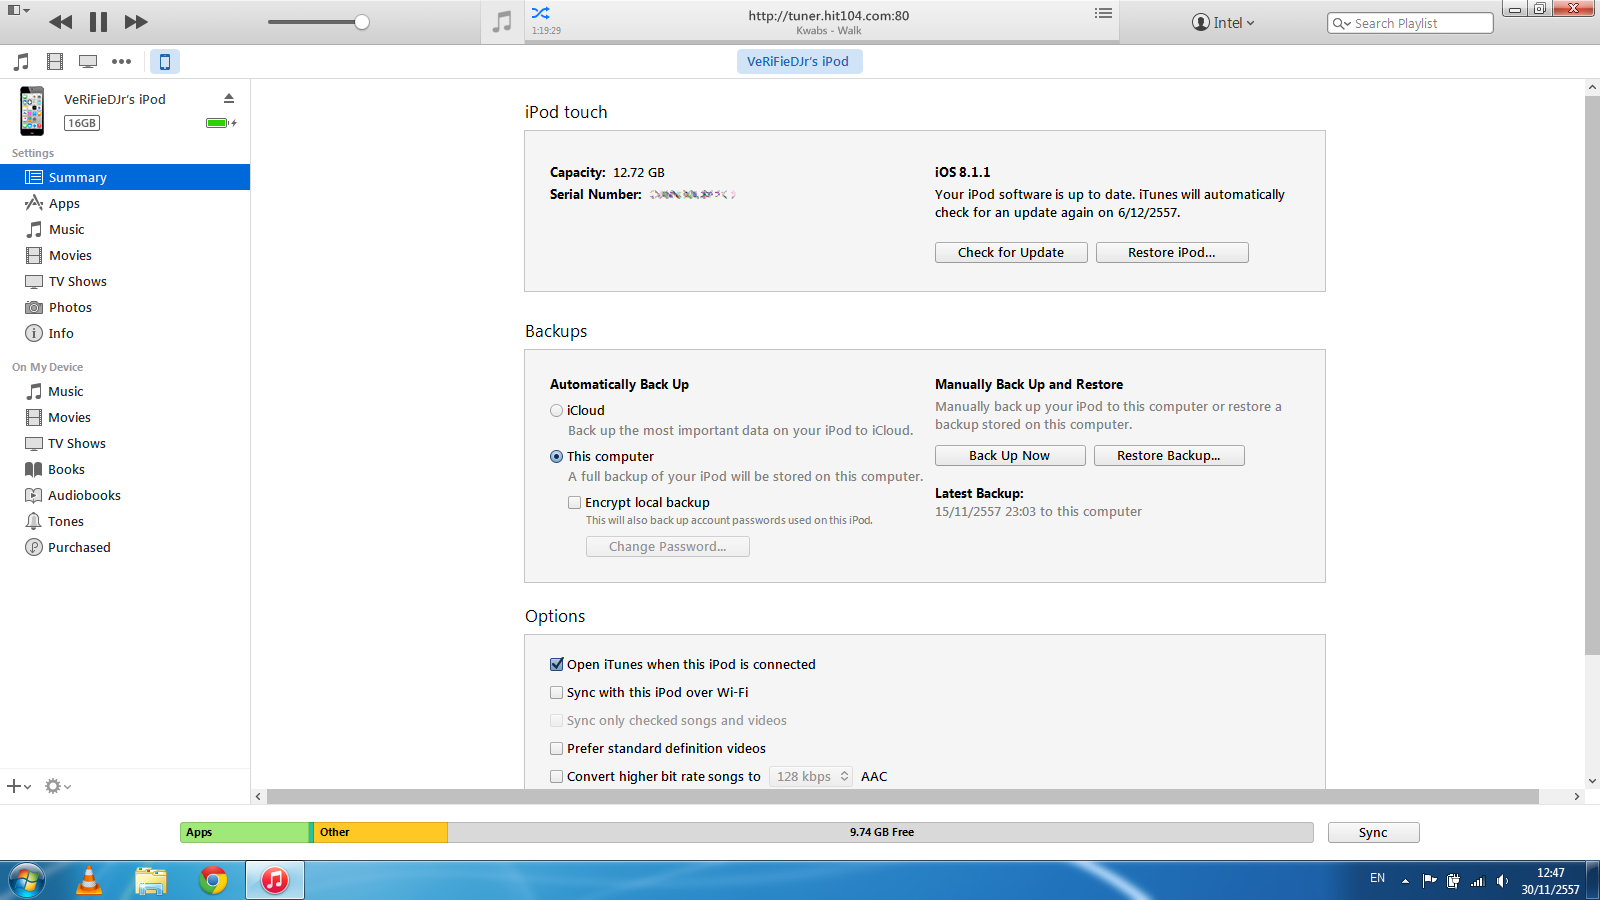Open the Intel account menu
Screen dimensions: 1600x900
1223,22
